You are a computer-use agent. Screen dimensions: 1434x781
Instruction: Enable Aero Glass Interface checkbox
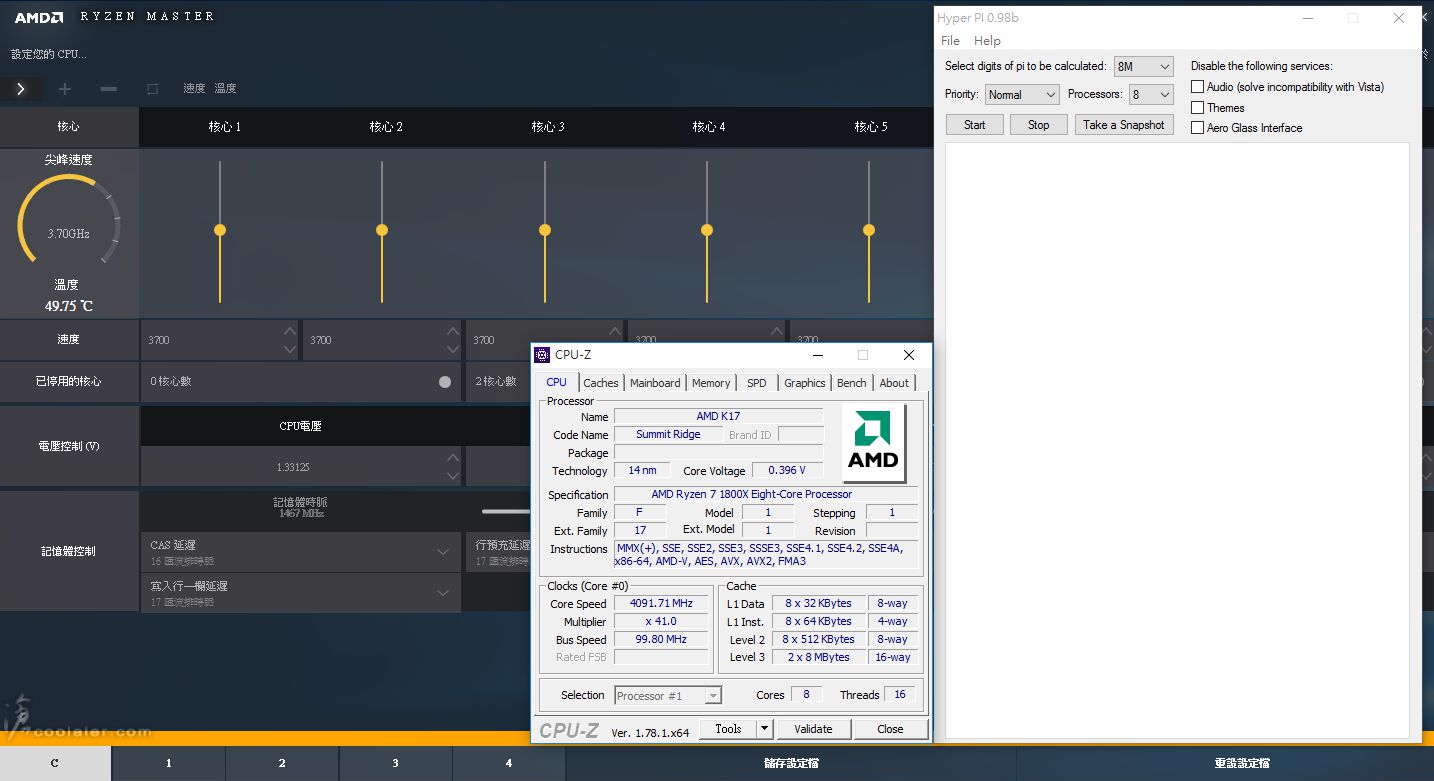coord(1197,127)
